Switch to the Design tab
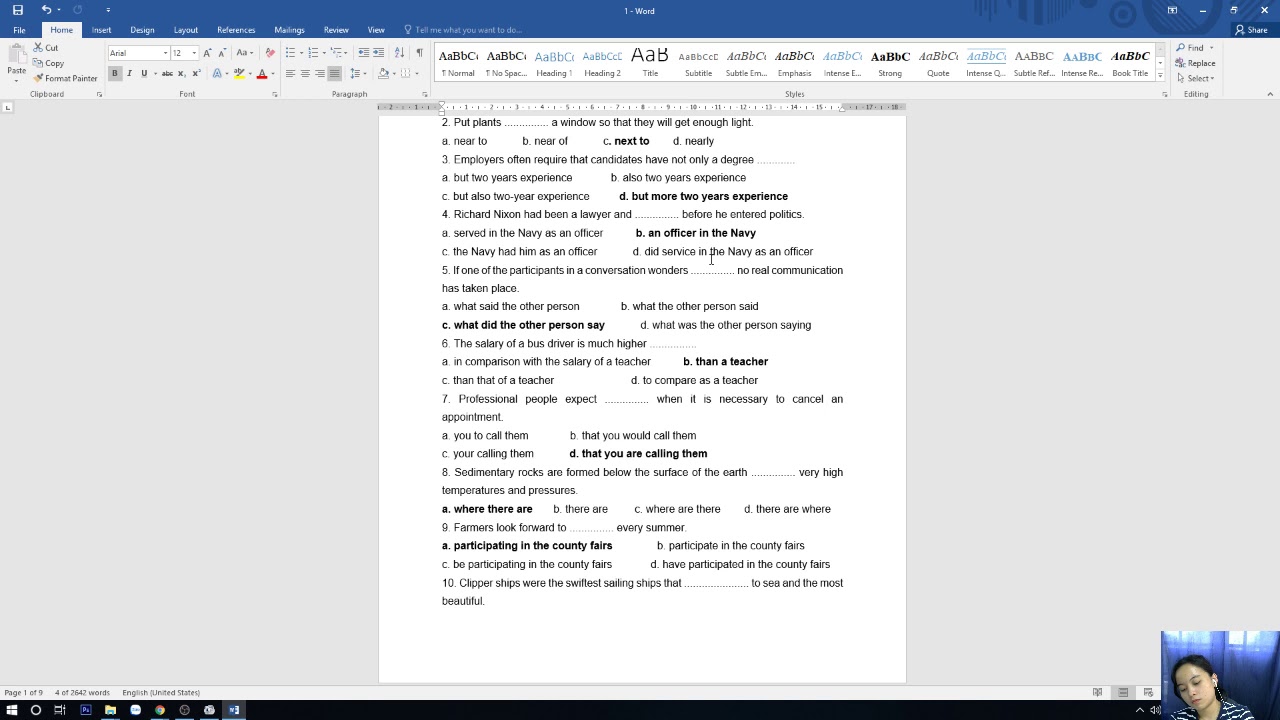The width and height of the screenshot is (1280, 720). tap(142, 30)
